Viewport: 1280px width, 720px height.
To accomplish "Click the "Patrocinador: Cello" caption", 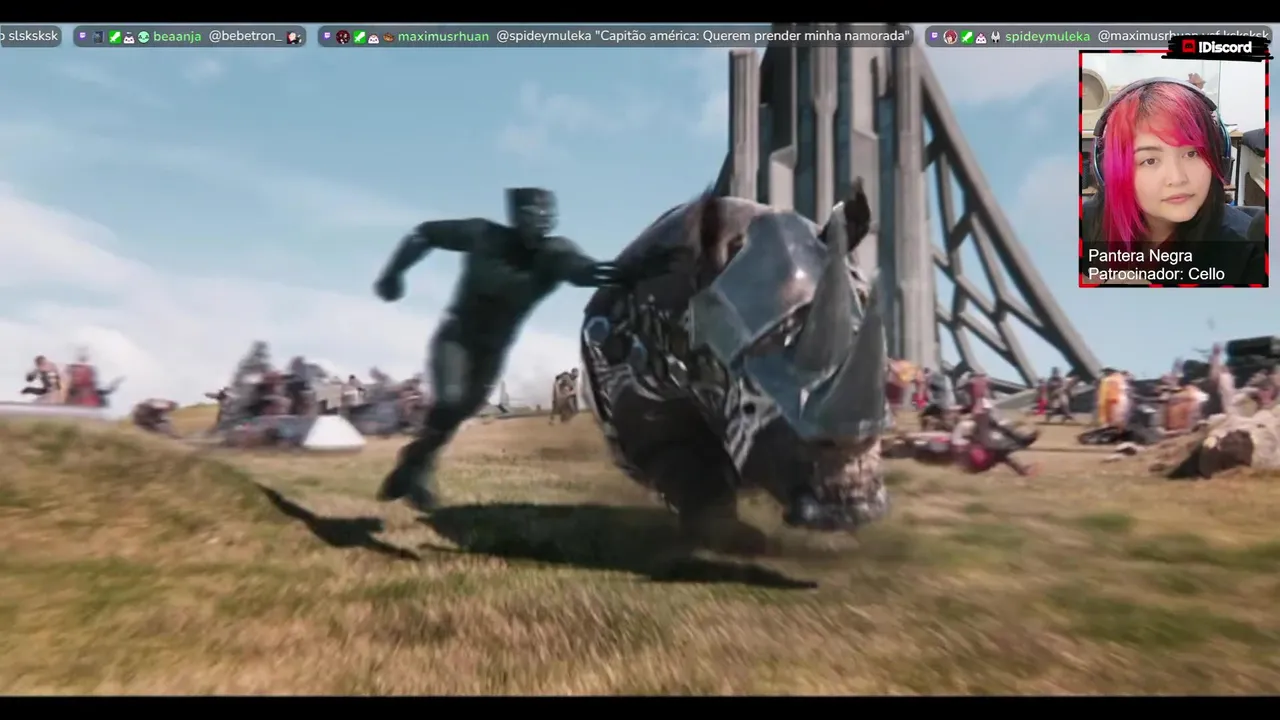I will (x=1156, y=274).
